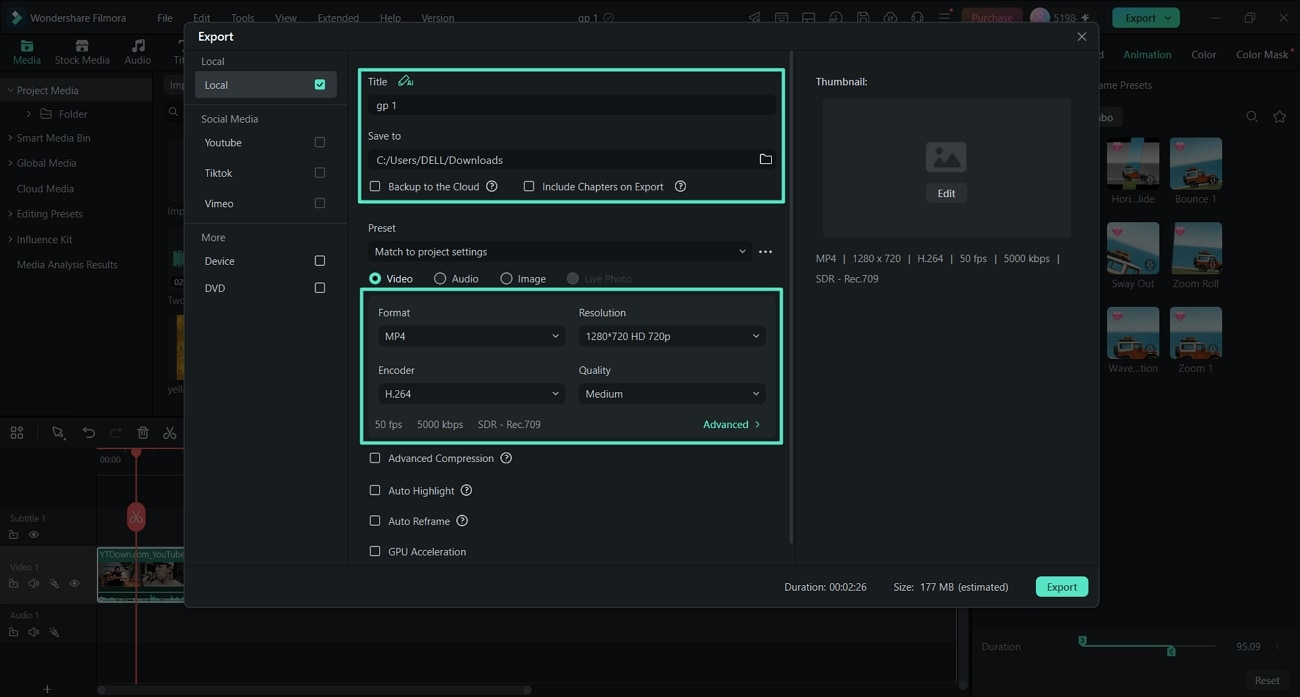Click the save project icon in top bar
Viewport: 1300px width, 697px height.
click(862, 18)
